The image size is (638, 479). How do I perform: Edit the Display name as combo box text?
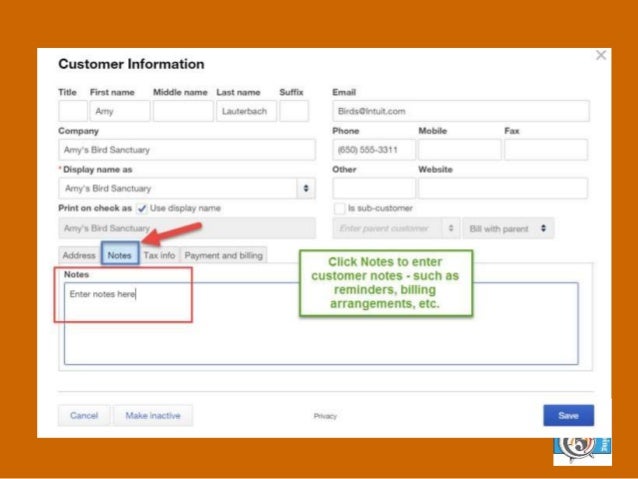point(178,188)
